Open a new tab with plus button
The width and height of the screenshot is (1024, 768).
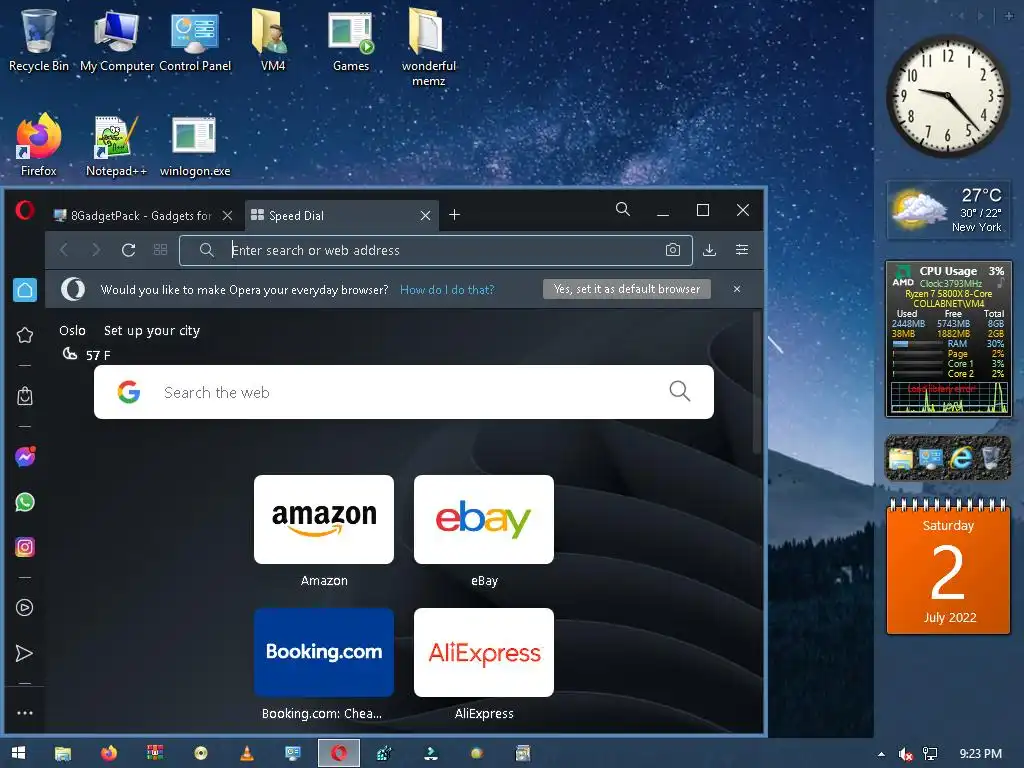455,215
